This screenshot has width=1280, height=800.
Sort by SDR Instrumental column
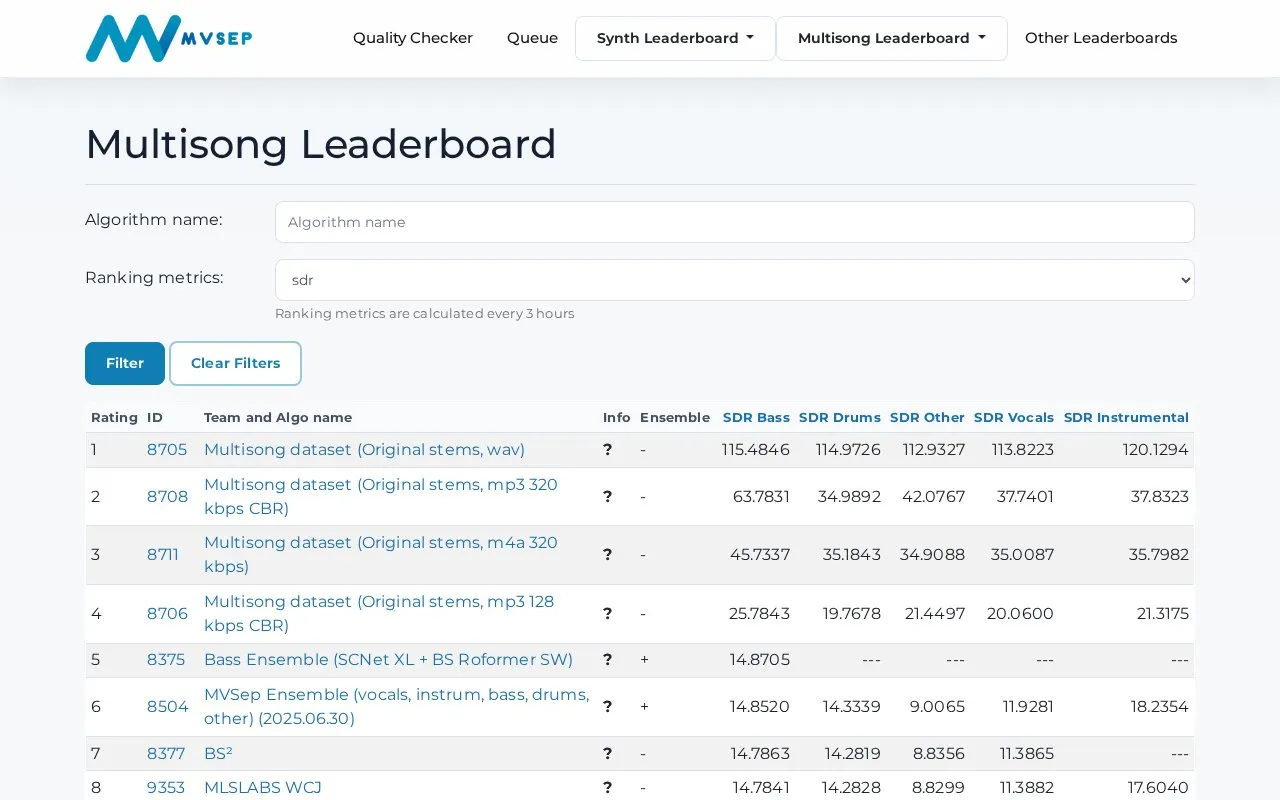pos(1126,417)
